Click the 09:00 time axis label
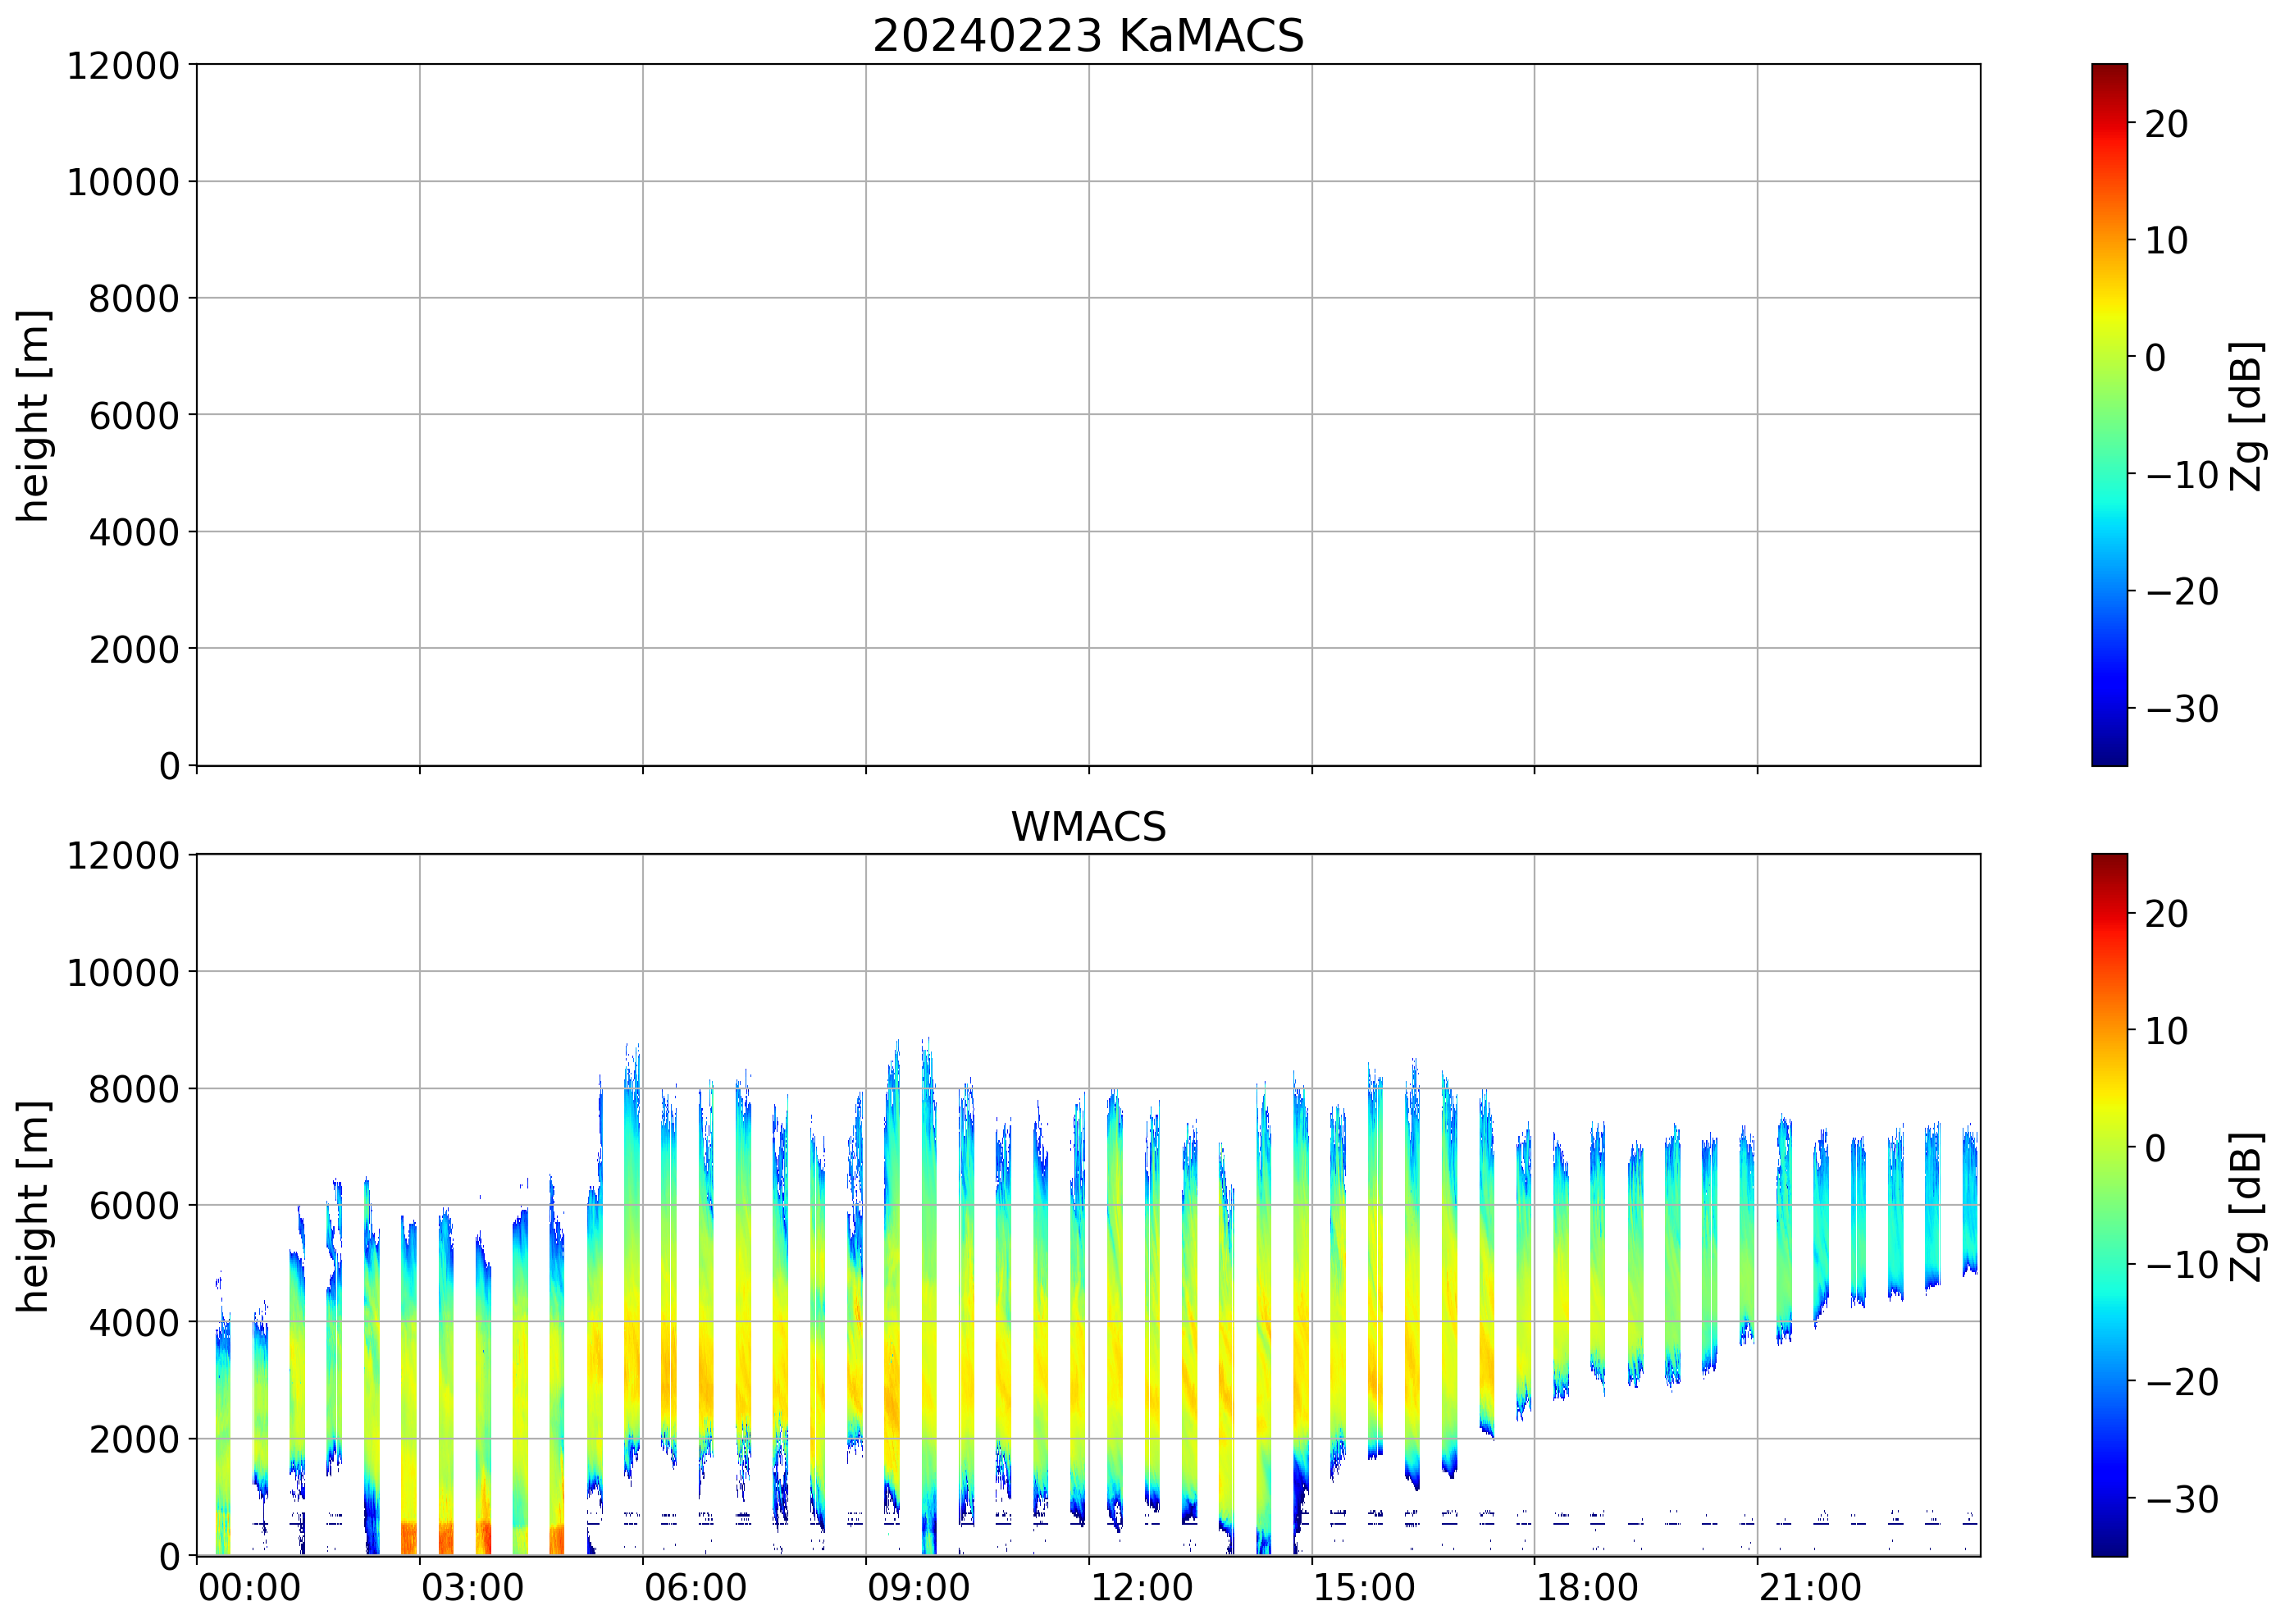The image size is (2285, 1624). (x=917, y=1587)
